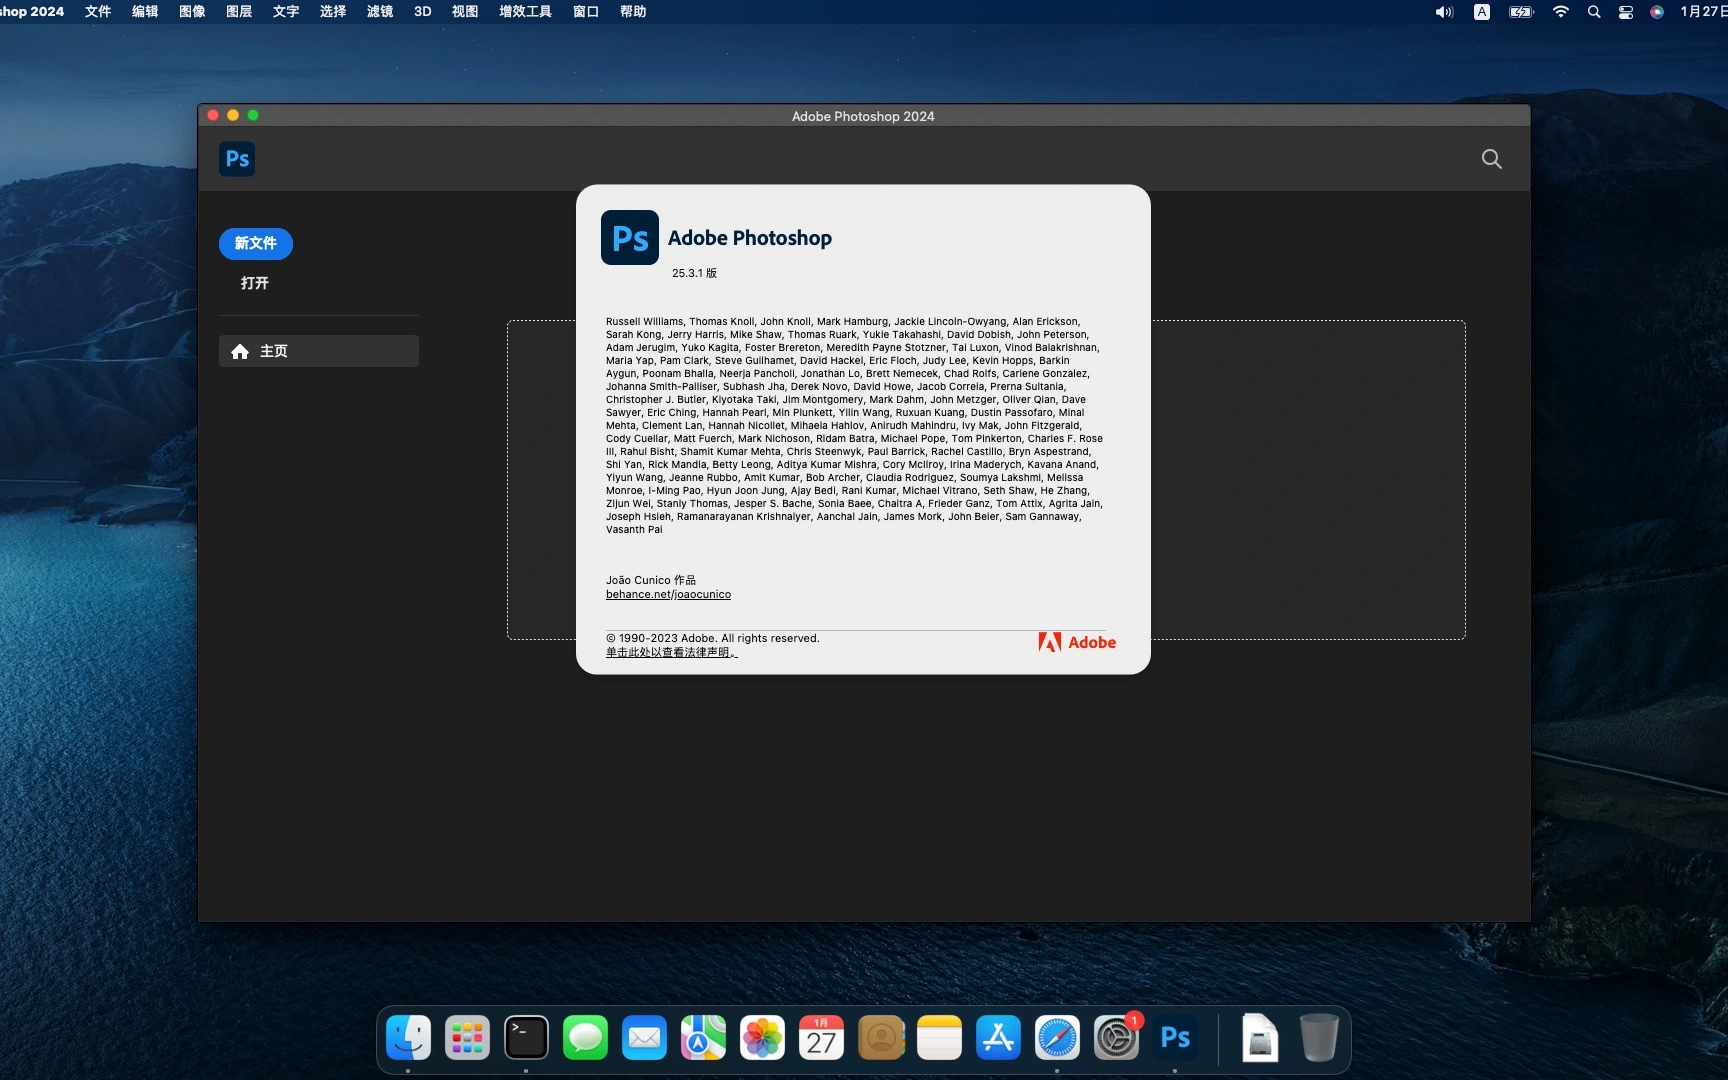
Task: Open Messages from the dock
Action: coord(585,1038)
